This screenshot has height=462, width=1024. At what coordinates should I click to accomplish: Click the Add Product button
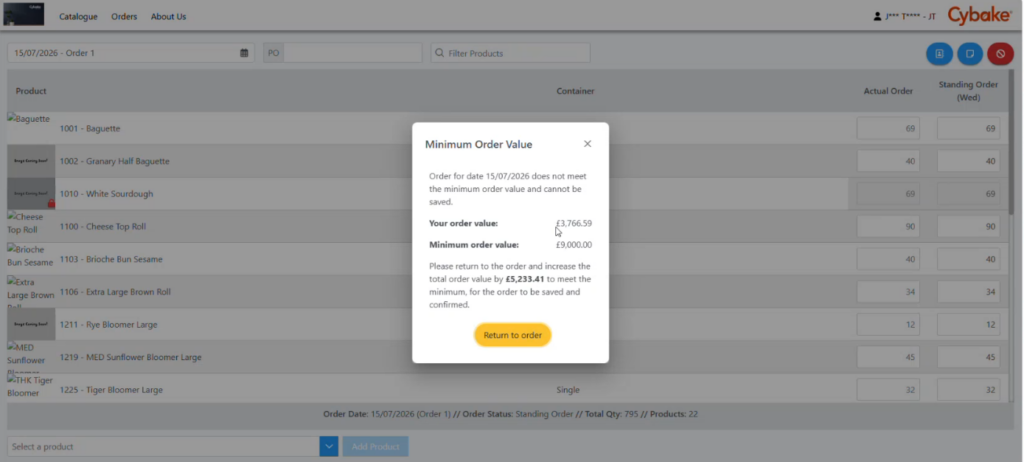[x=376, y=446]
